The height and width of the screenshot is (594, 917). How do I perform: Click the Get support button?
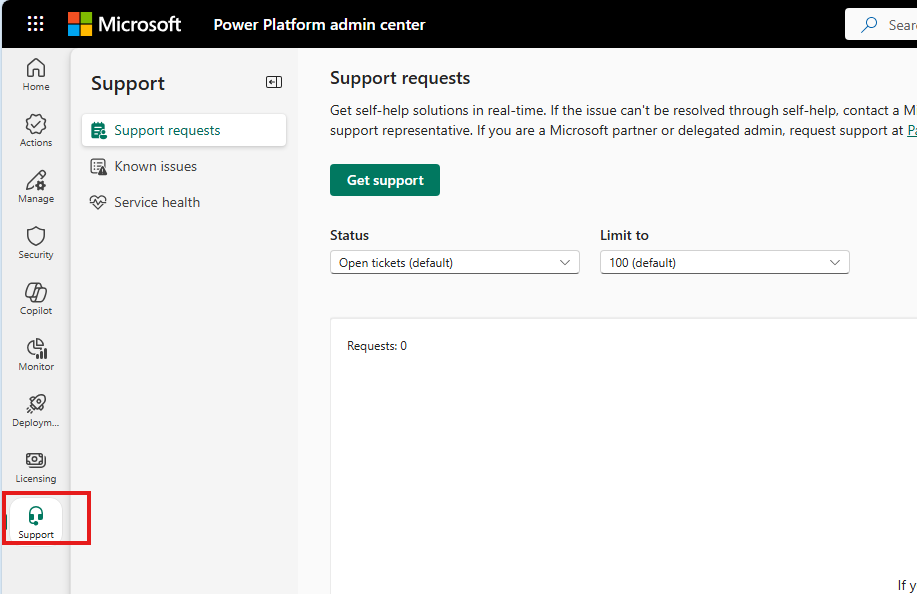pos(385,180)
